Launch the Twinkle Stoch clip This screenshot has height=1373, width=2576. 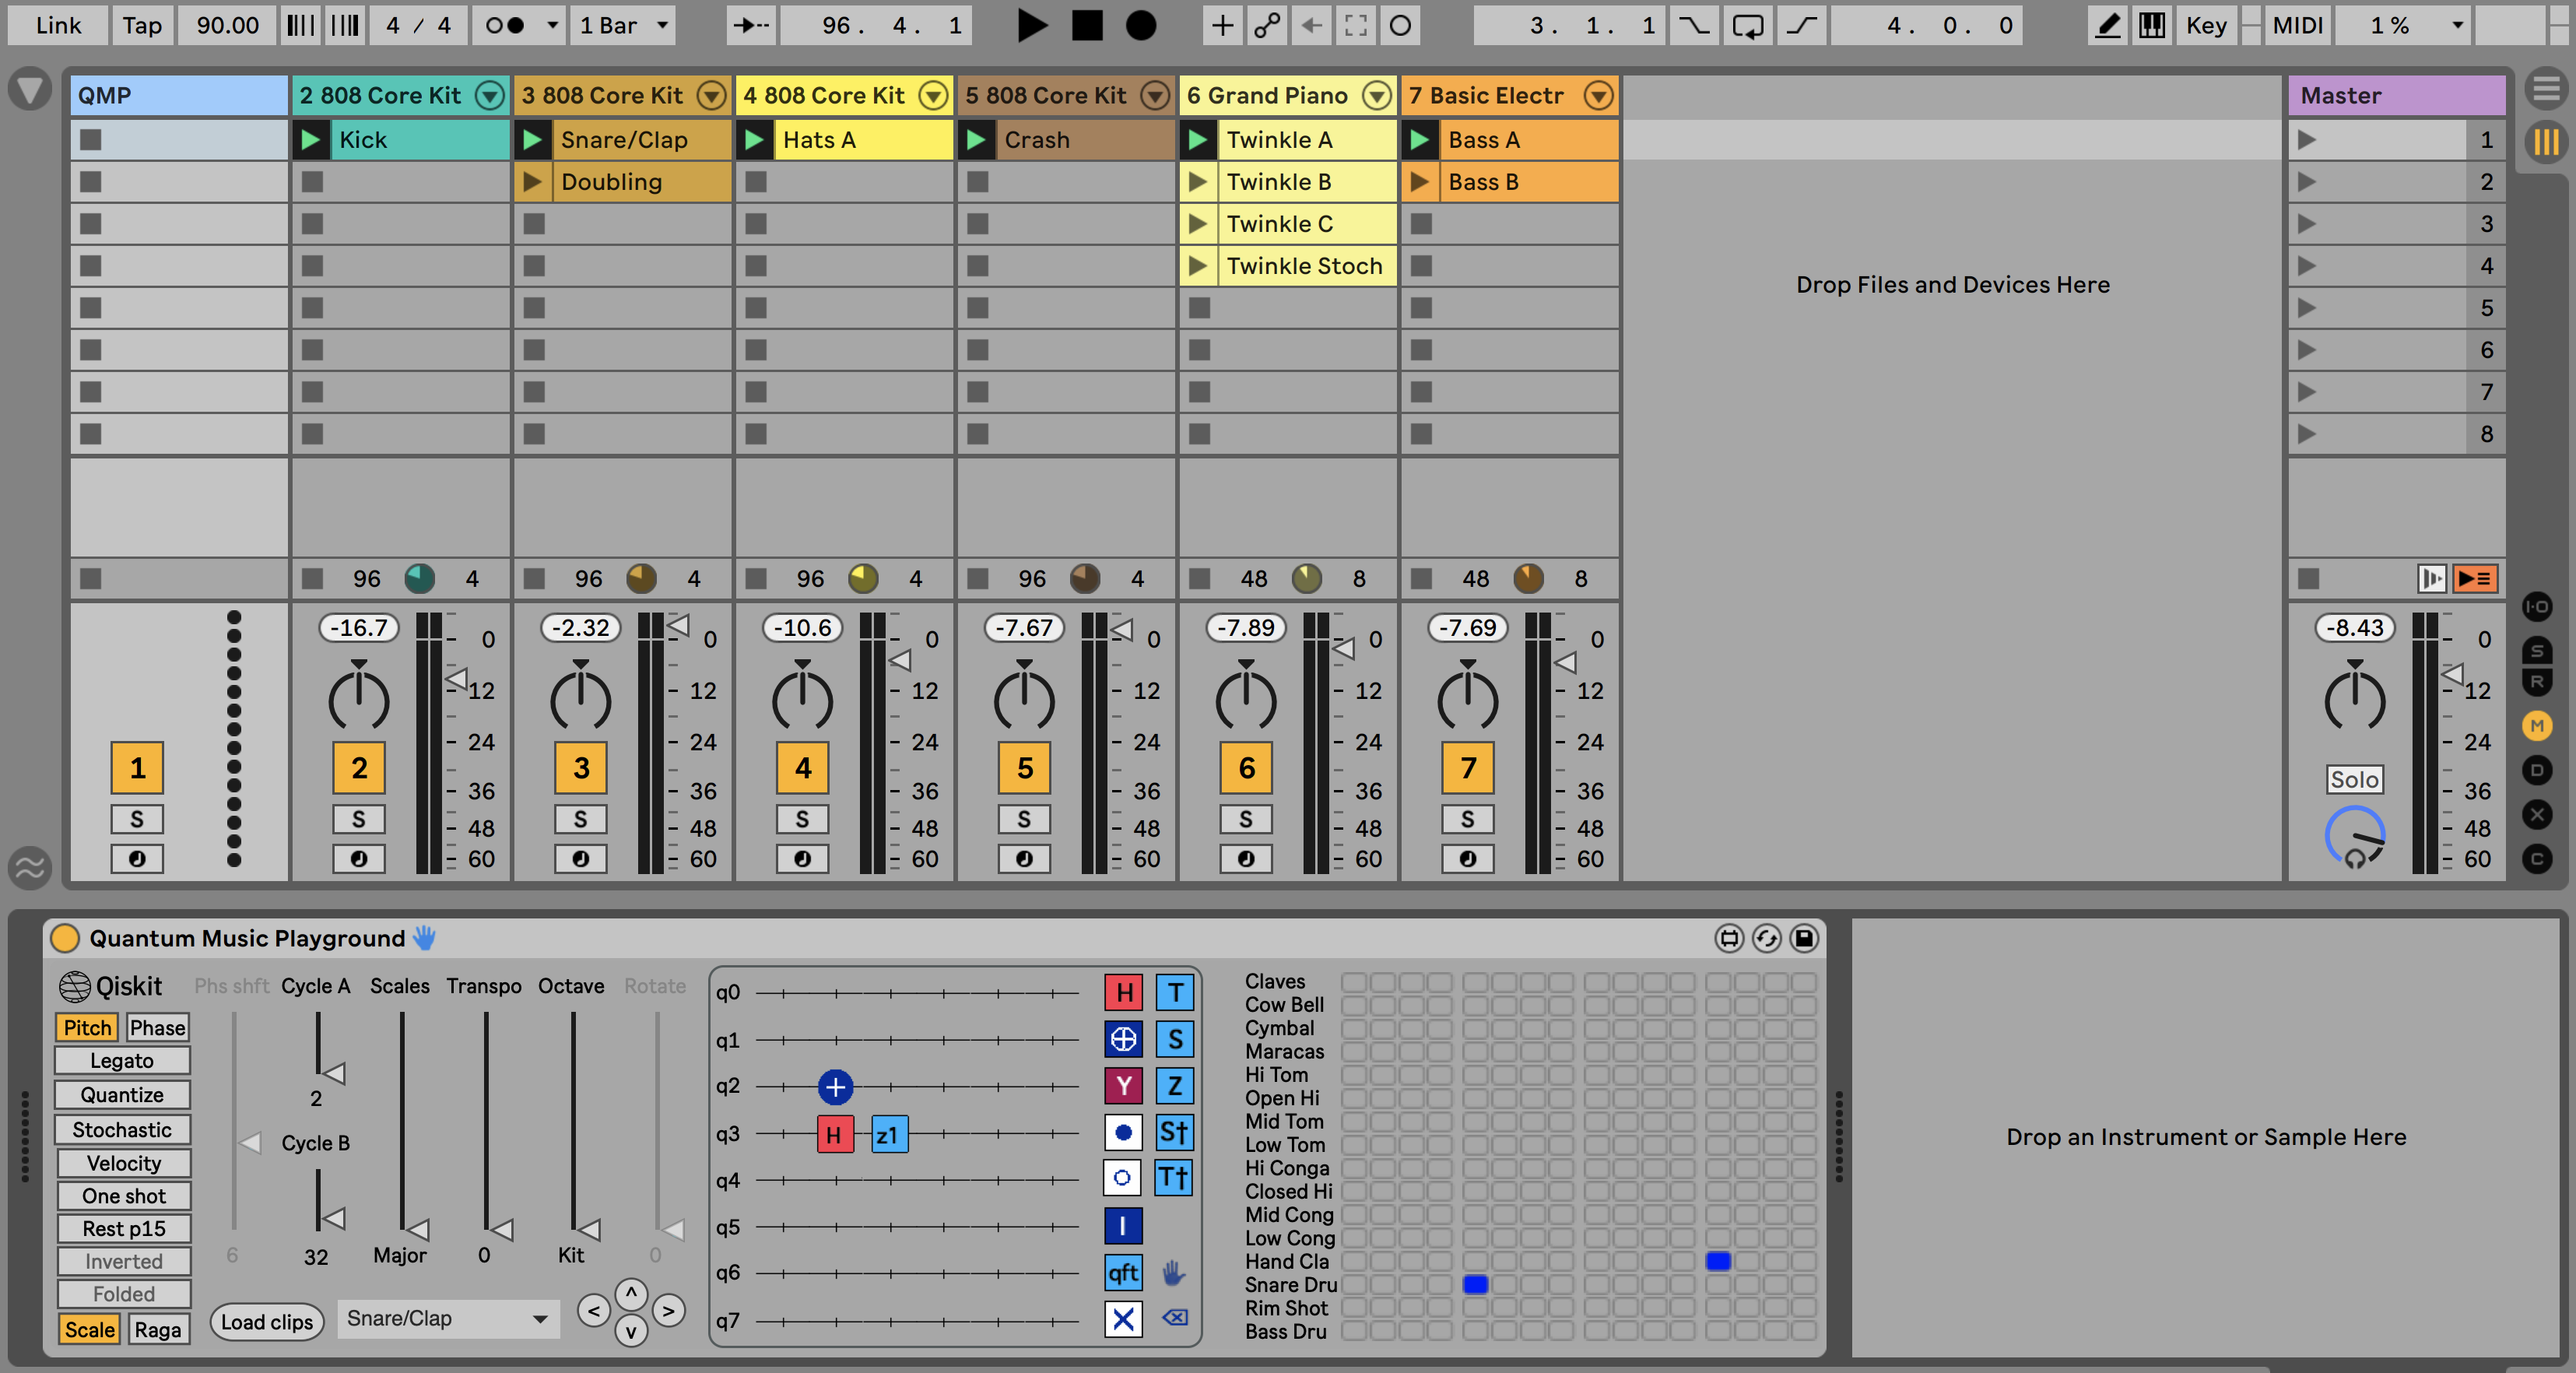[1197, 266]
